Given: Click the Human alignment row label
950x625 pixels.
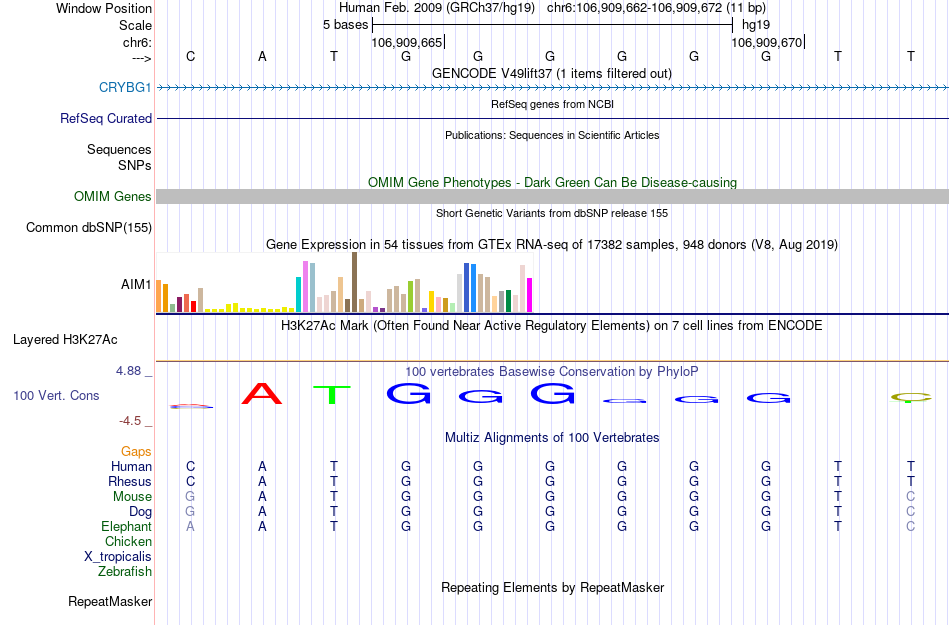Looking at the screenshot, I should 131,467.
